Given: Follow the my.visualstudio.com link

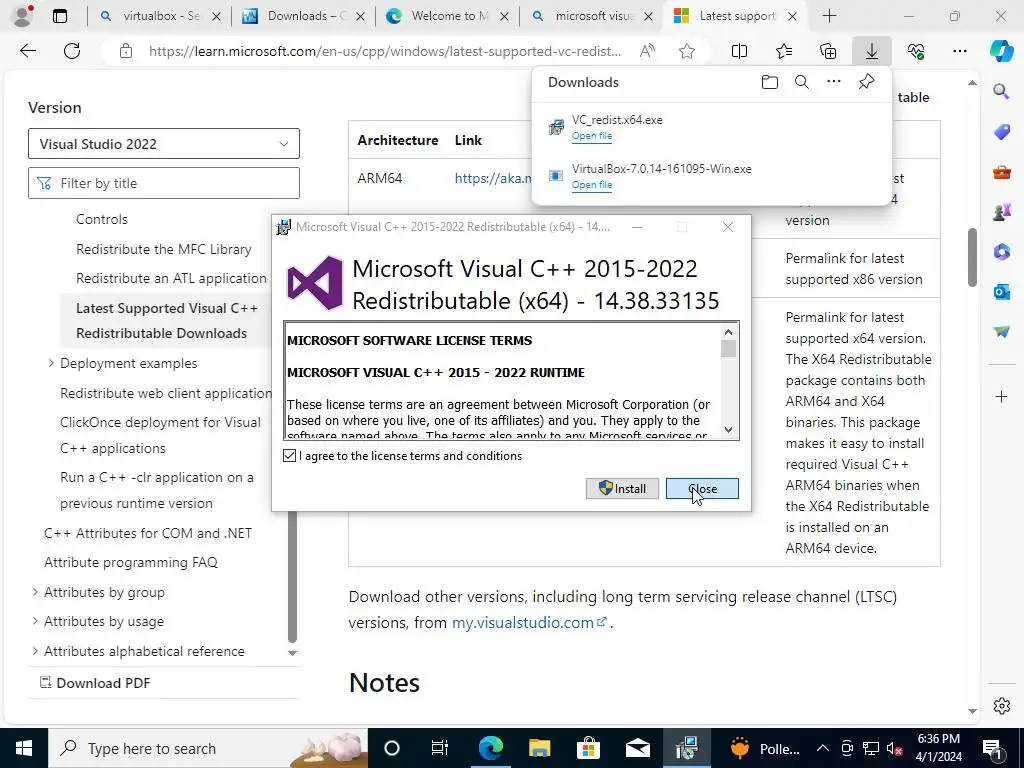Looking at the screenshot, I should [530, 622].
